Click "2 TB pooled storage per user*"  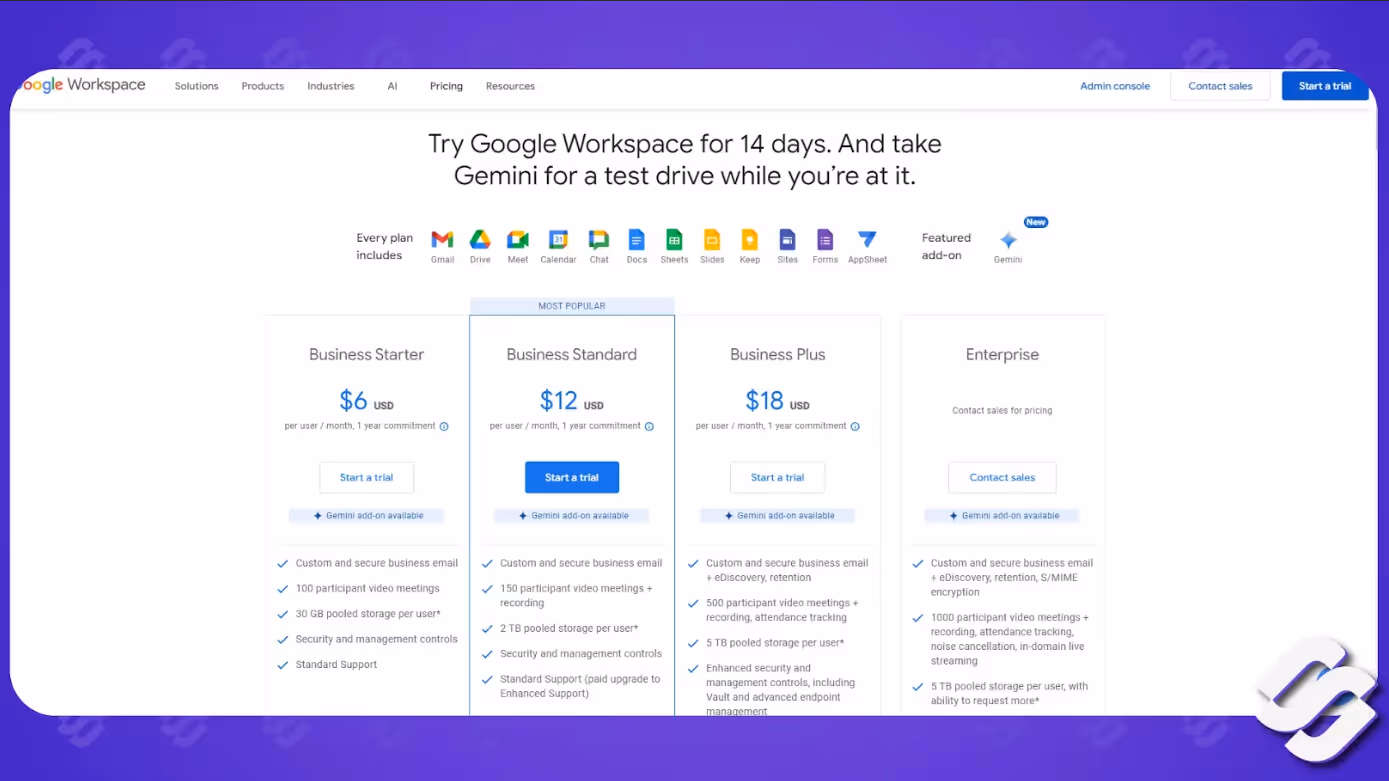[569, 629]
